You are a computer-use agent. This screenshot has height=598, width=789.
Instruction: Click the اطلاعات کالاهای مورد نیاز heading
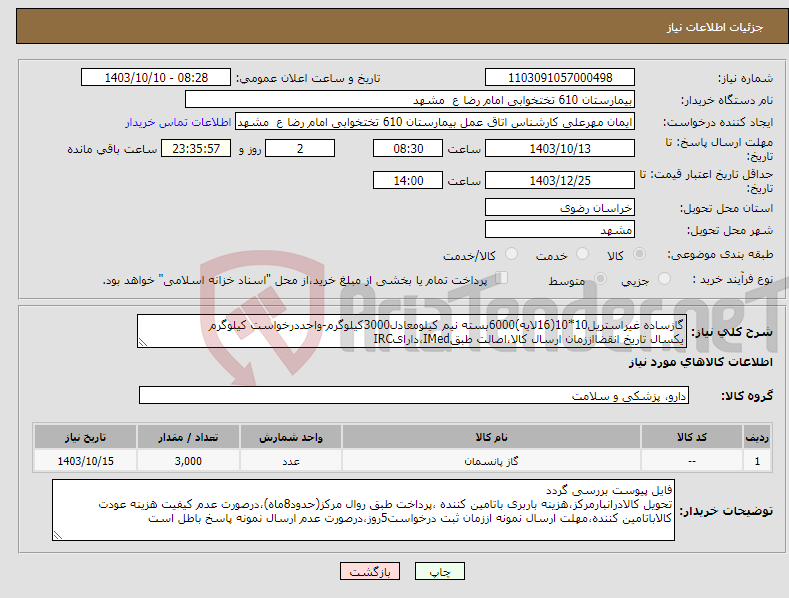point(700,362)
